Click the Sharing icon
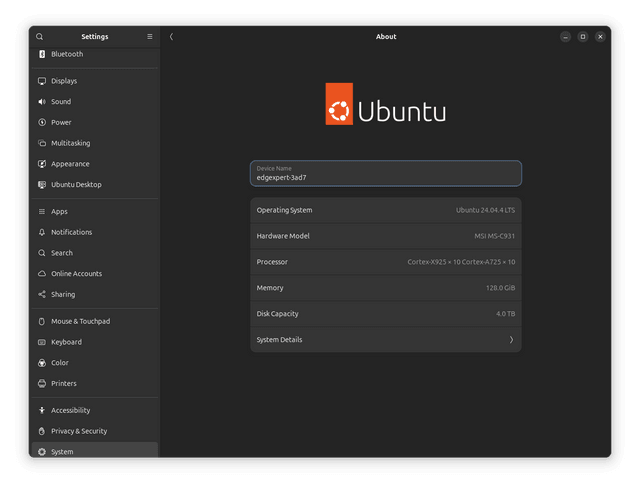Screen dimensions: 640x489 click(42, 294)
